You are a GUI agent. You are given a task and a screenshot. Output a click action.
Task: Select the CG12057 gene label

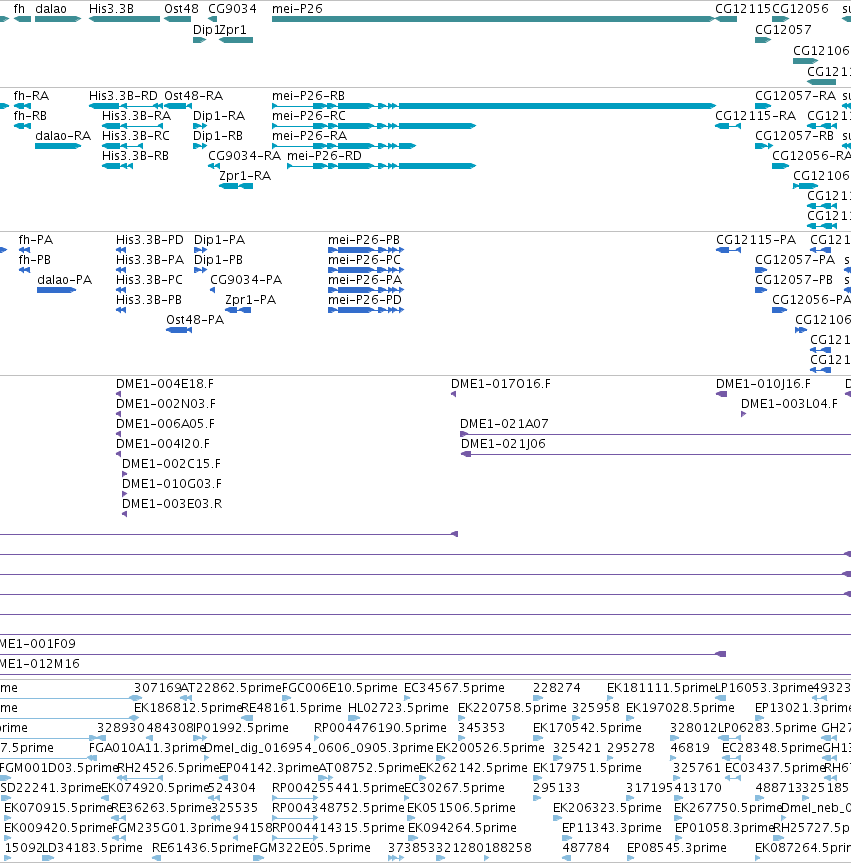pyautogui.click(x=783, y=30)
